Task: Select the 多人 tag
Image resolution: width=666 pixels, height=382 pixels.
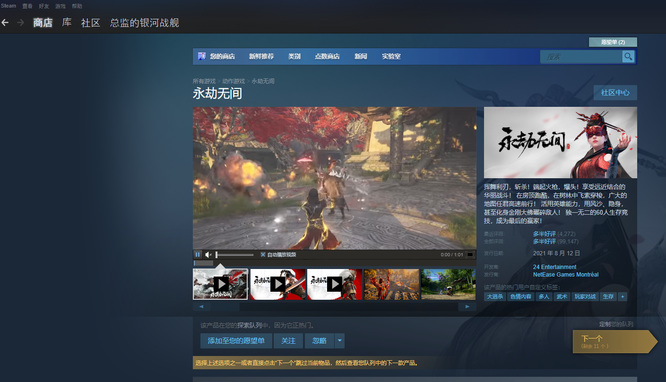Action: pyautogui.click(x=544, y=297)
